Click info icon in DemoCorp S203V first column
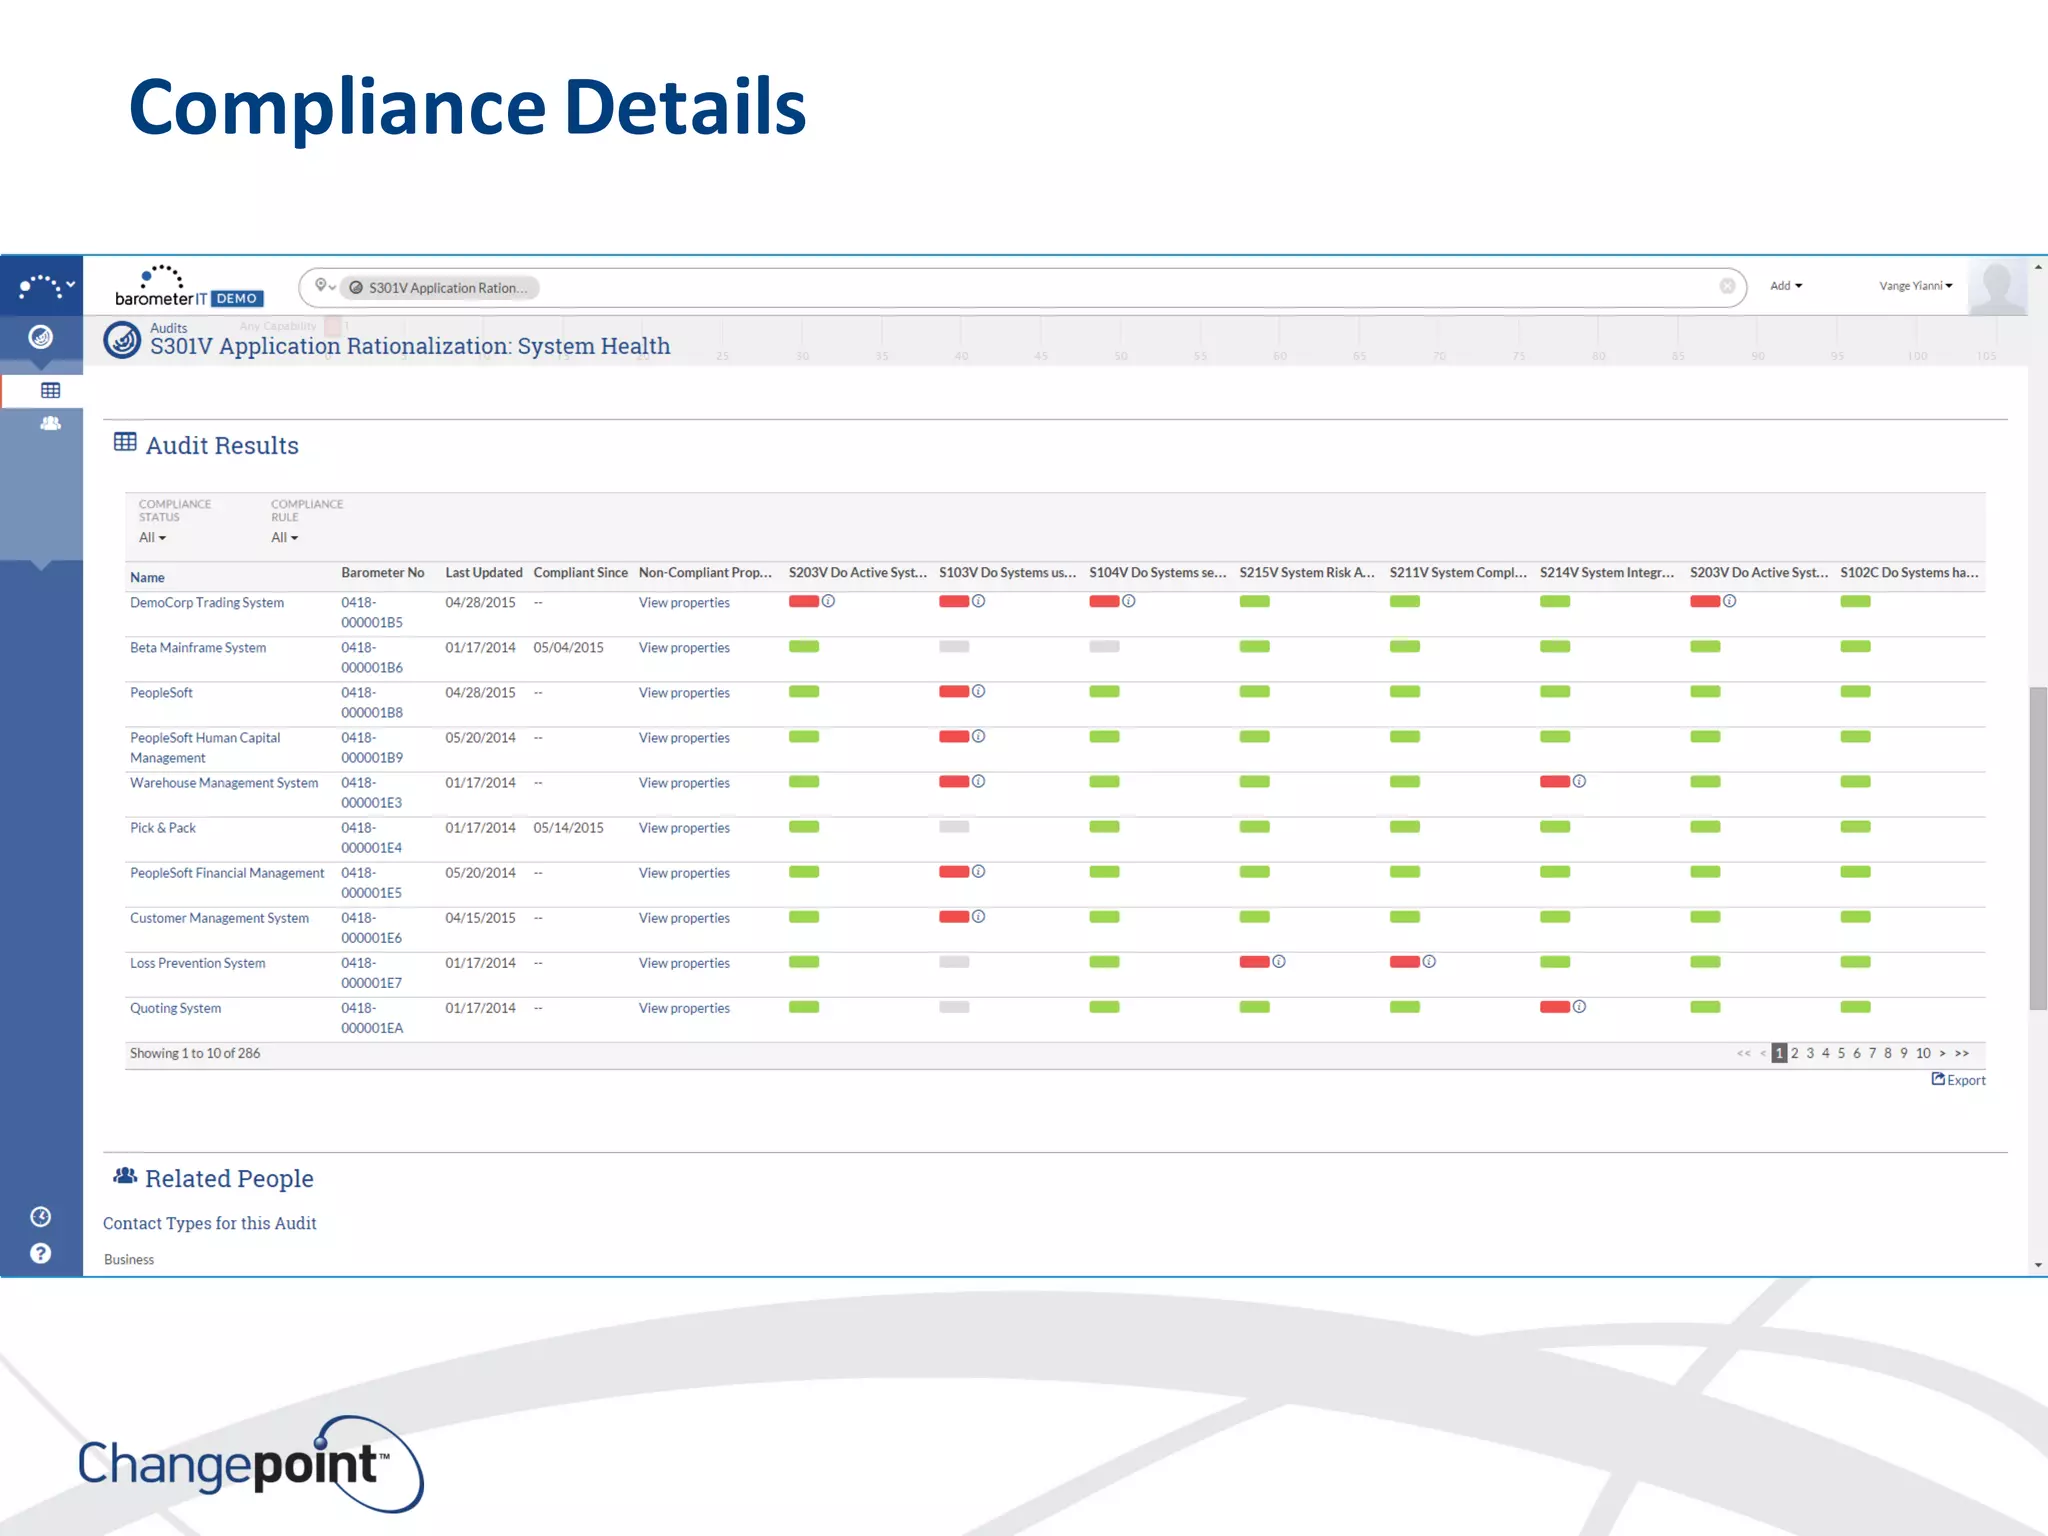Screen dimensions: 2048x1536 [x=828, y=601]
